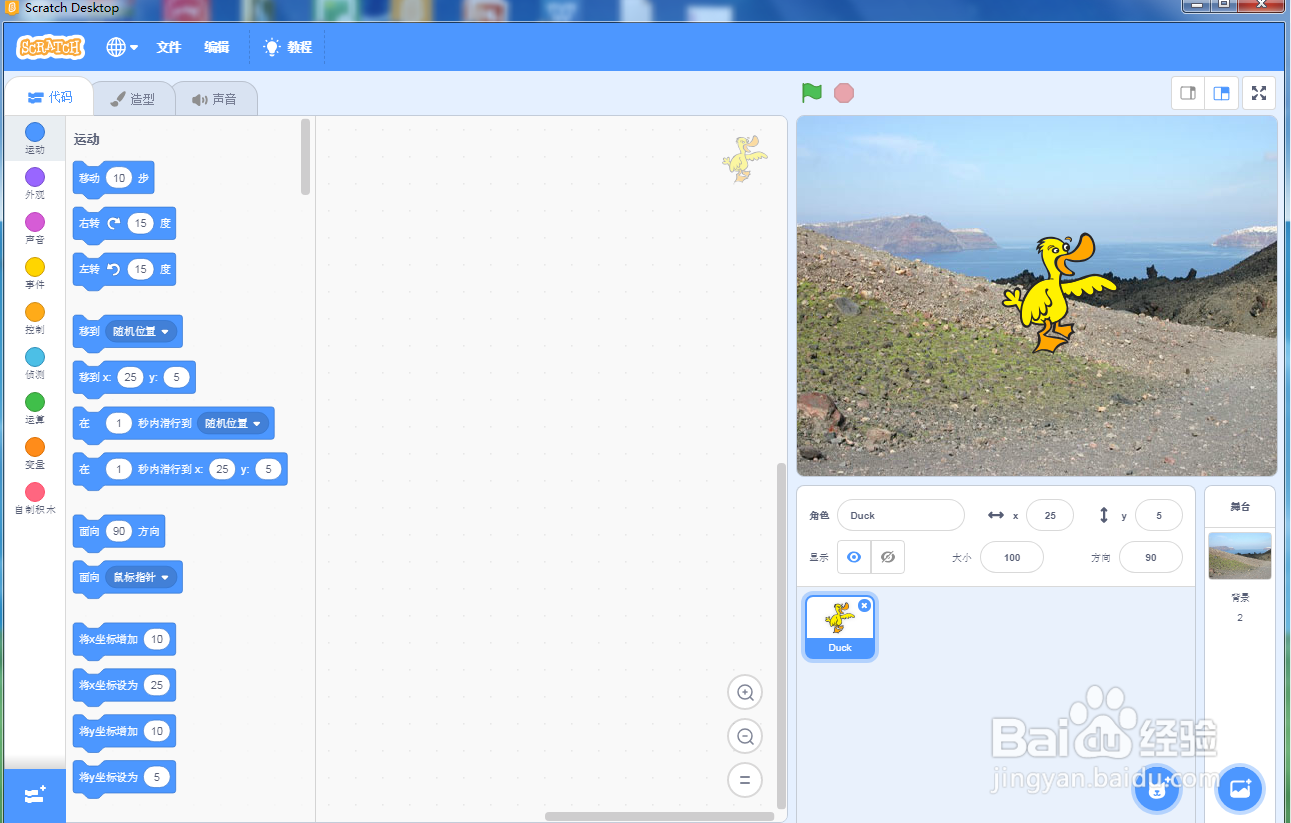1291x823 pixels.
Task: Click the red stop sign button
Action: (x=844, y=93)
